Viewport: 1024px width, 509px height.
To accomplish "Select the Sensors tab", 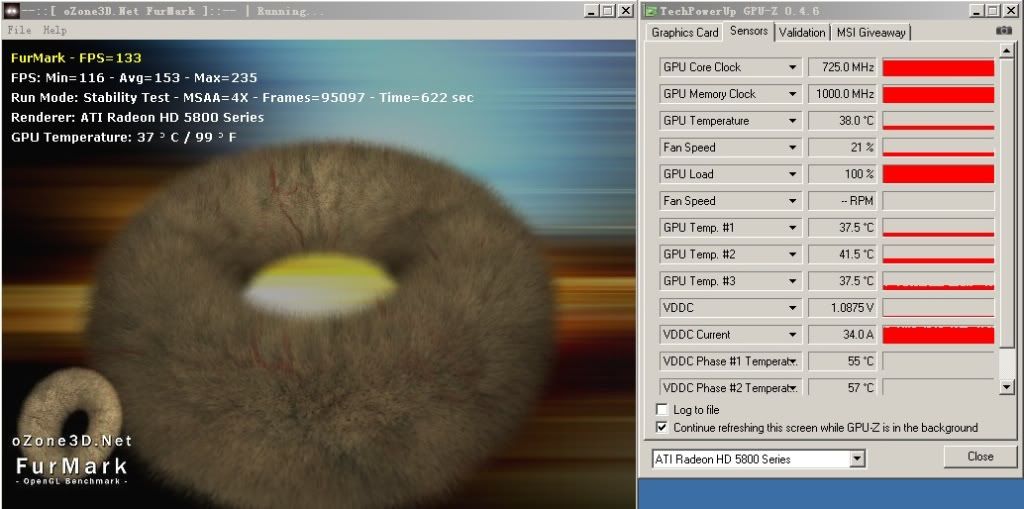I will click(748, 31).
